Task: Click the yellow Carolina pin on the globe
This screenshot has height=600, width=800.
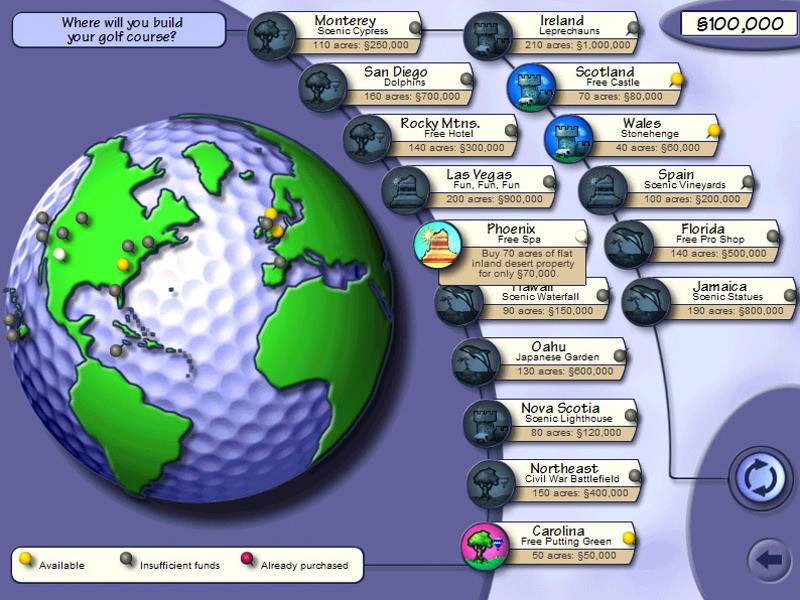Action: [x=122, y=264]
